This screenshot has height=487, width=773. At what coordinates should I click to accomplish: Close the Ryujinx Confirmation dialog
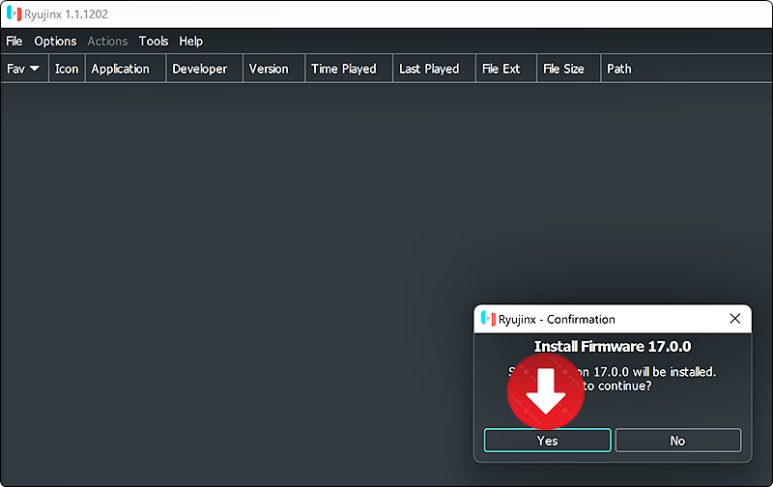pos(735,319)
